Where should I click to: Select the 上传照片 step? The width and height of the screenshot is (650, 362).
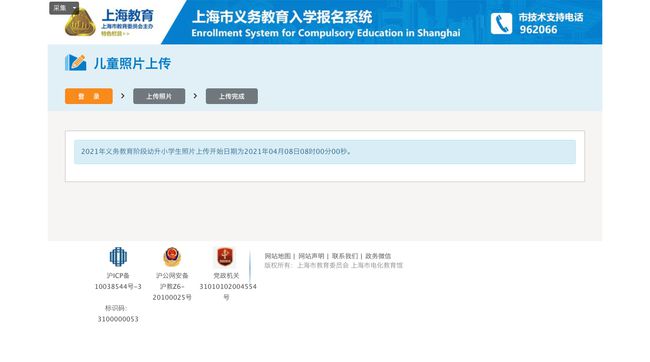pyautogui.click(x=159, y=96)
